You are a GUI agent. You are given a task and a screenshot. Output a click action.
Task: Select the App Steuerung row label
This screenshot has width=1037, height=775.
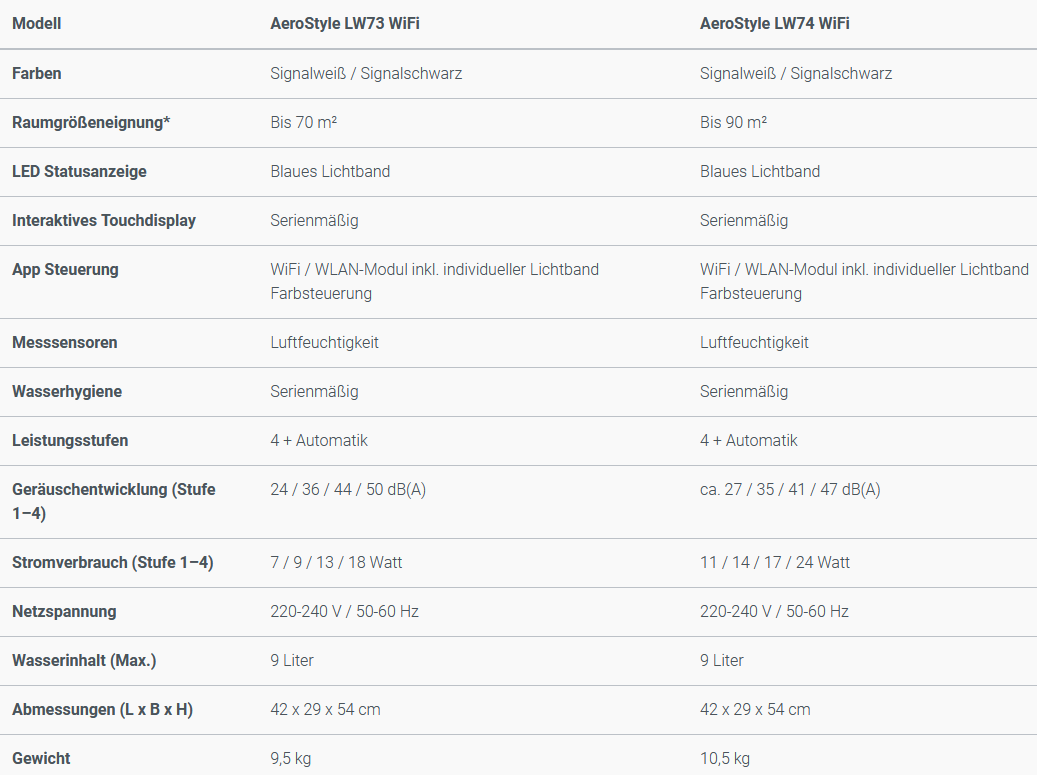click(x=65, y=269)
